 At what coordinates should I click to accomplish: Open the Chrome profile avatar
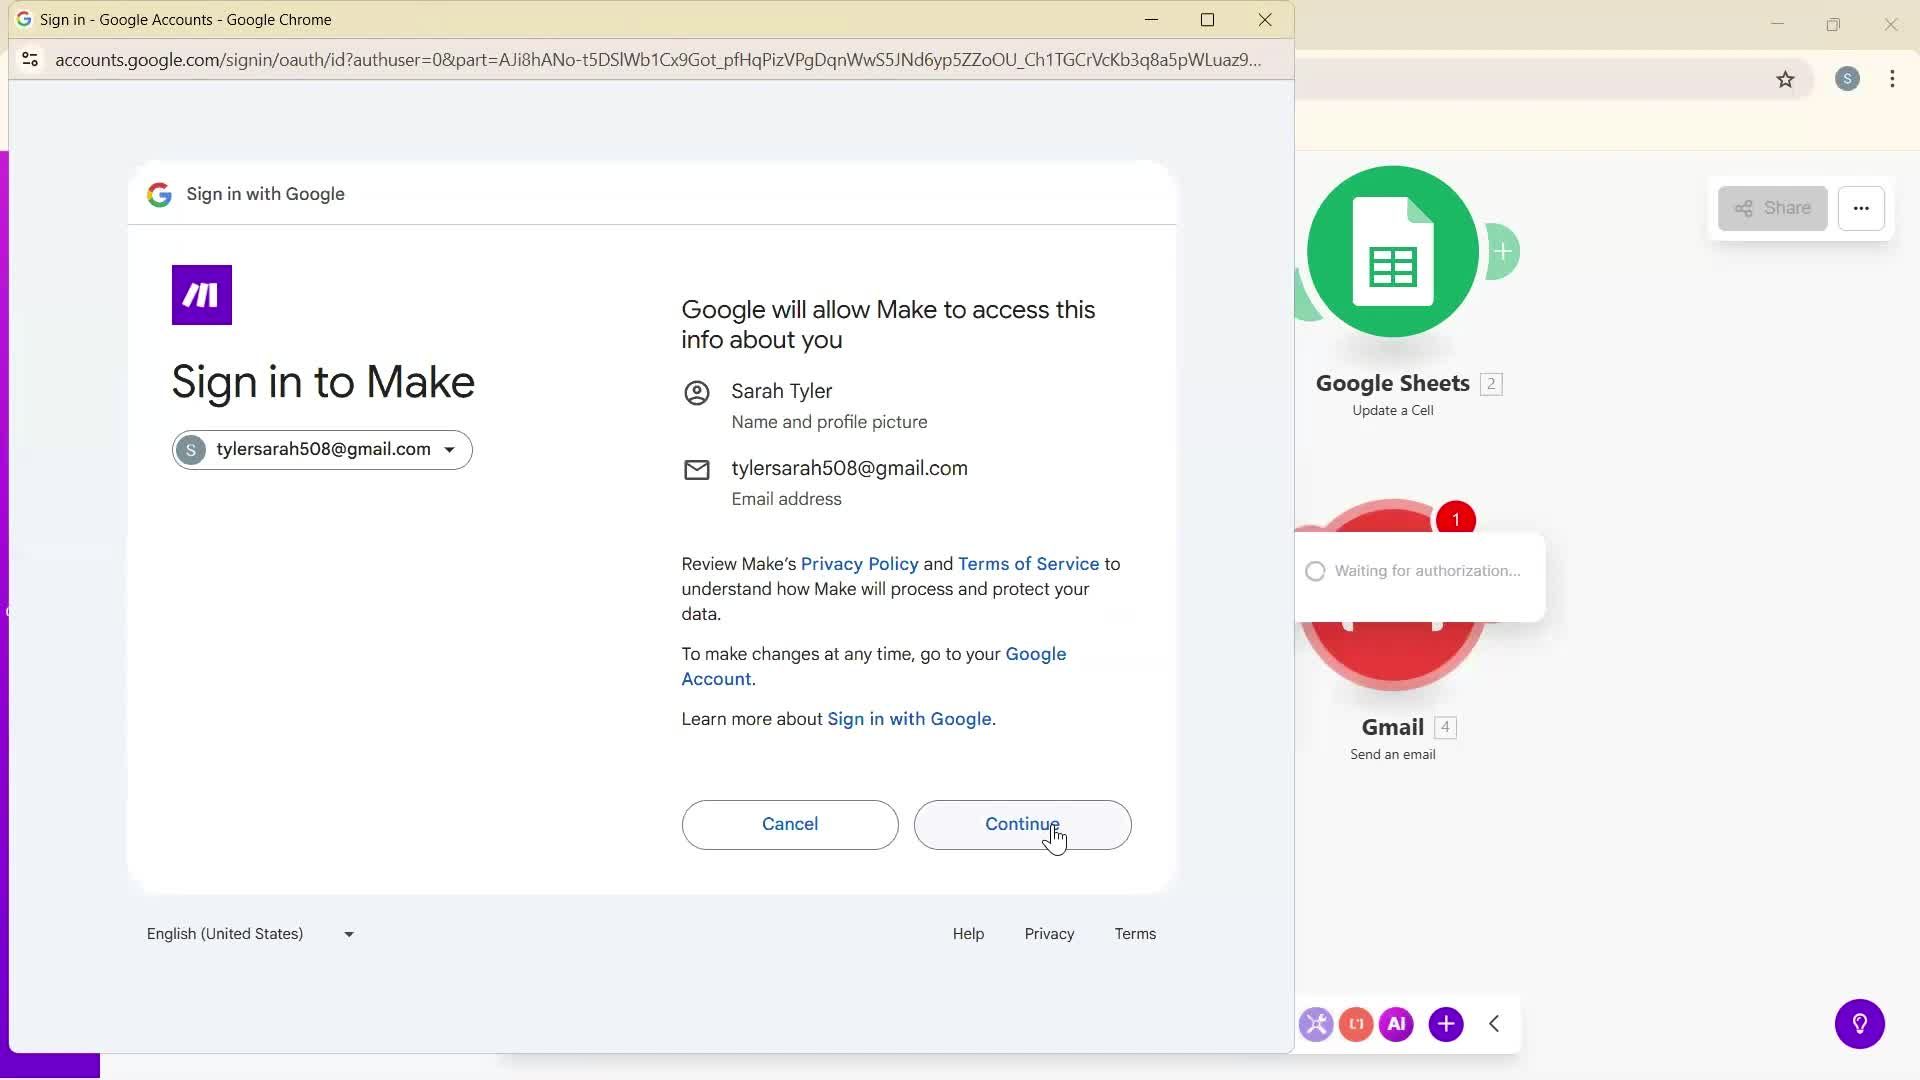[x=1847, y=79]
